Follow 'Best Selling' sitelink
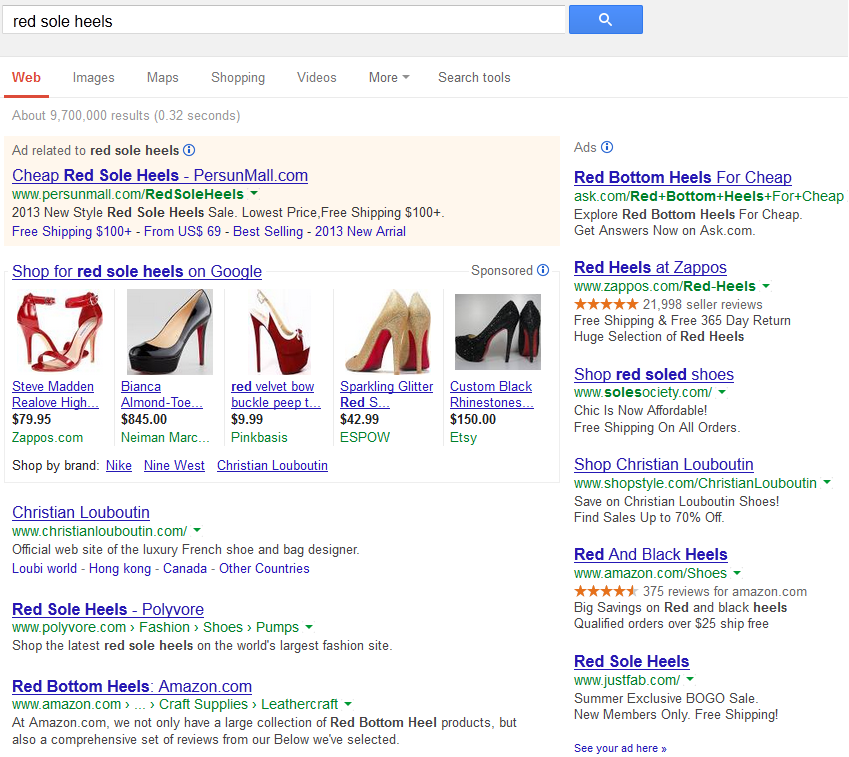The width and height of the screenshot is (849, 757). click(x=268, y=231)
